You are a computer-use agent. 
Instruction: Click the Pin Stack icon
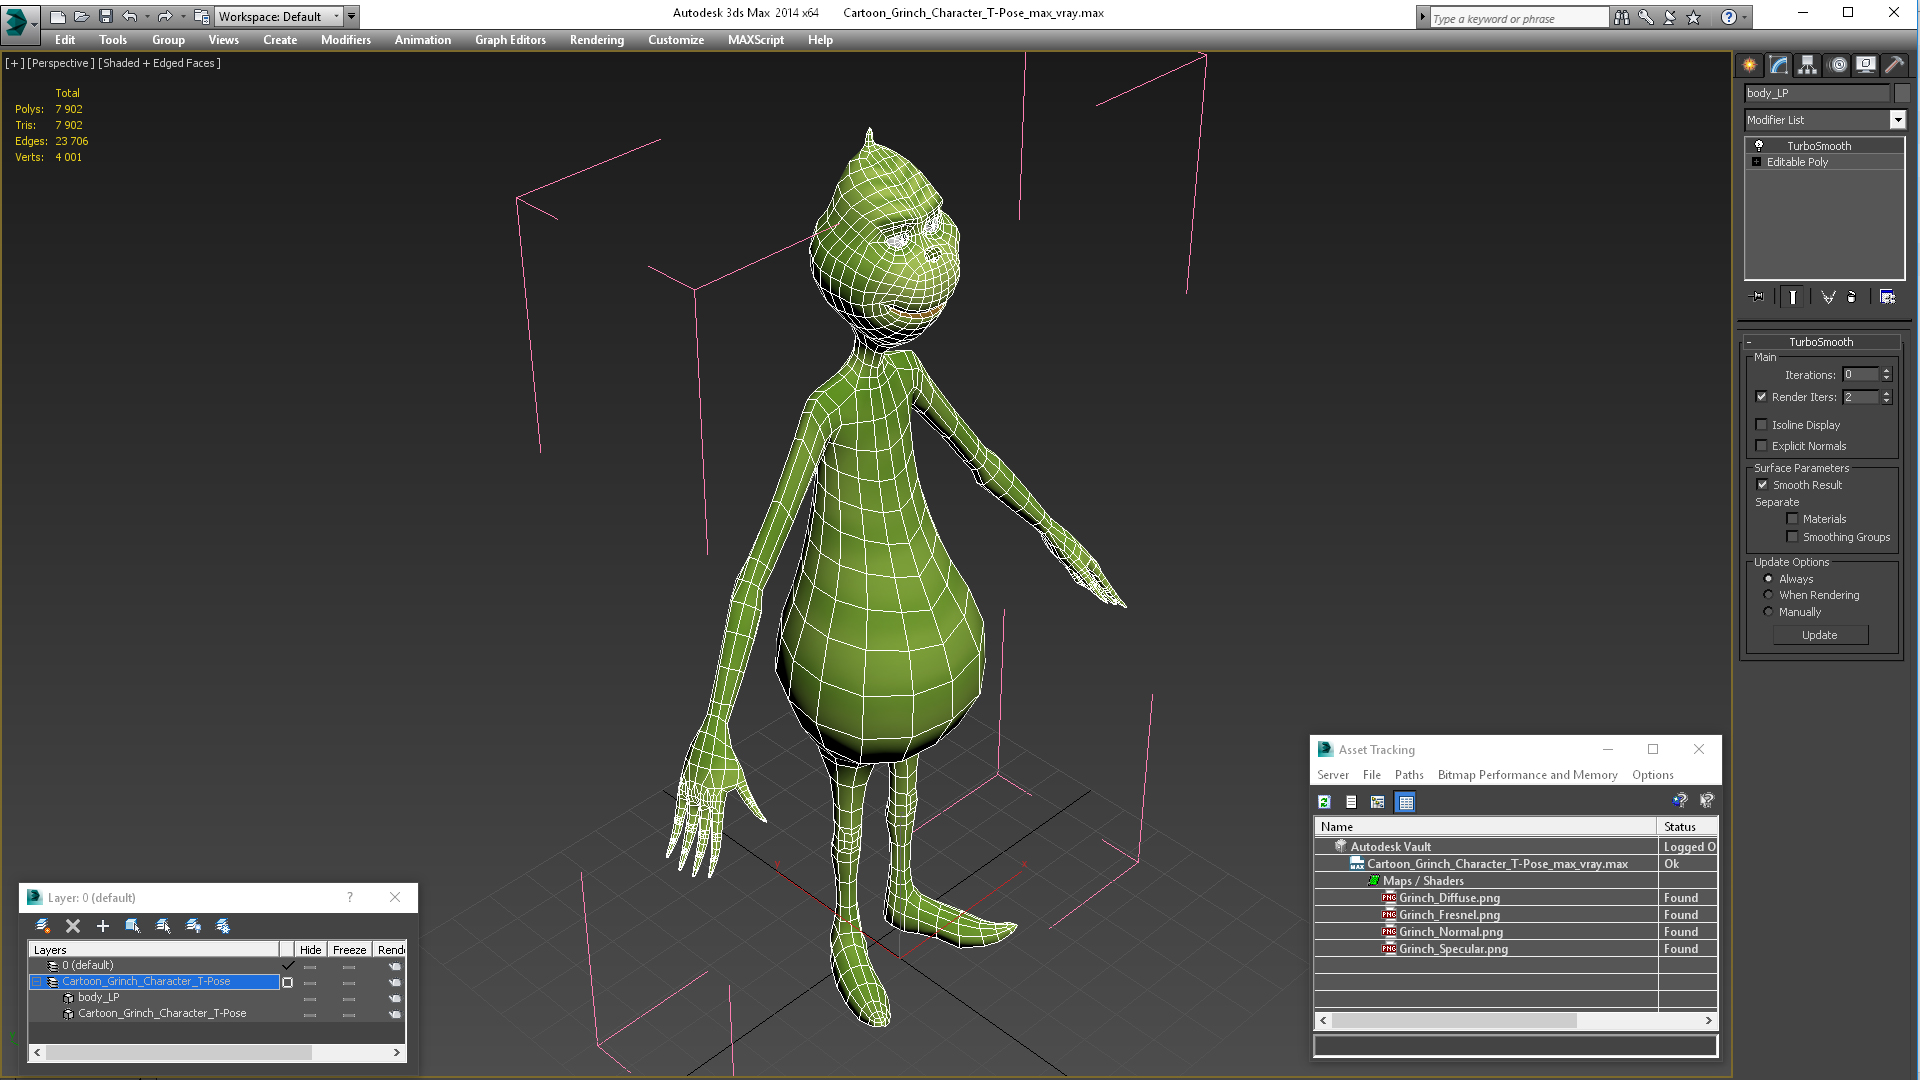point(1757,297)
